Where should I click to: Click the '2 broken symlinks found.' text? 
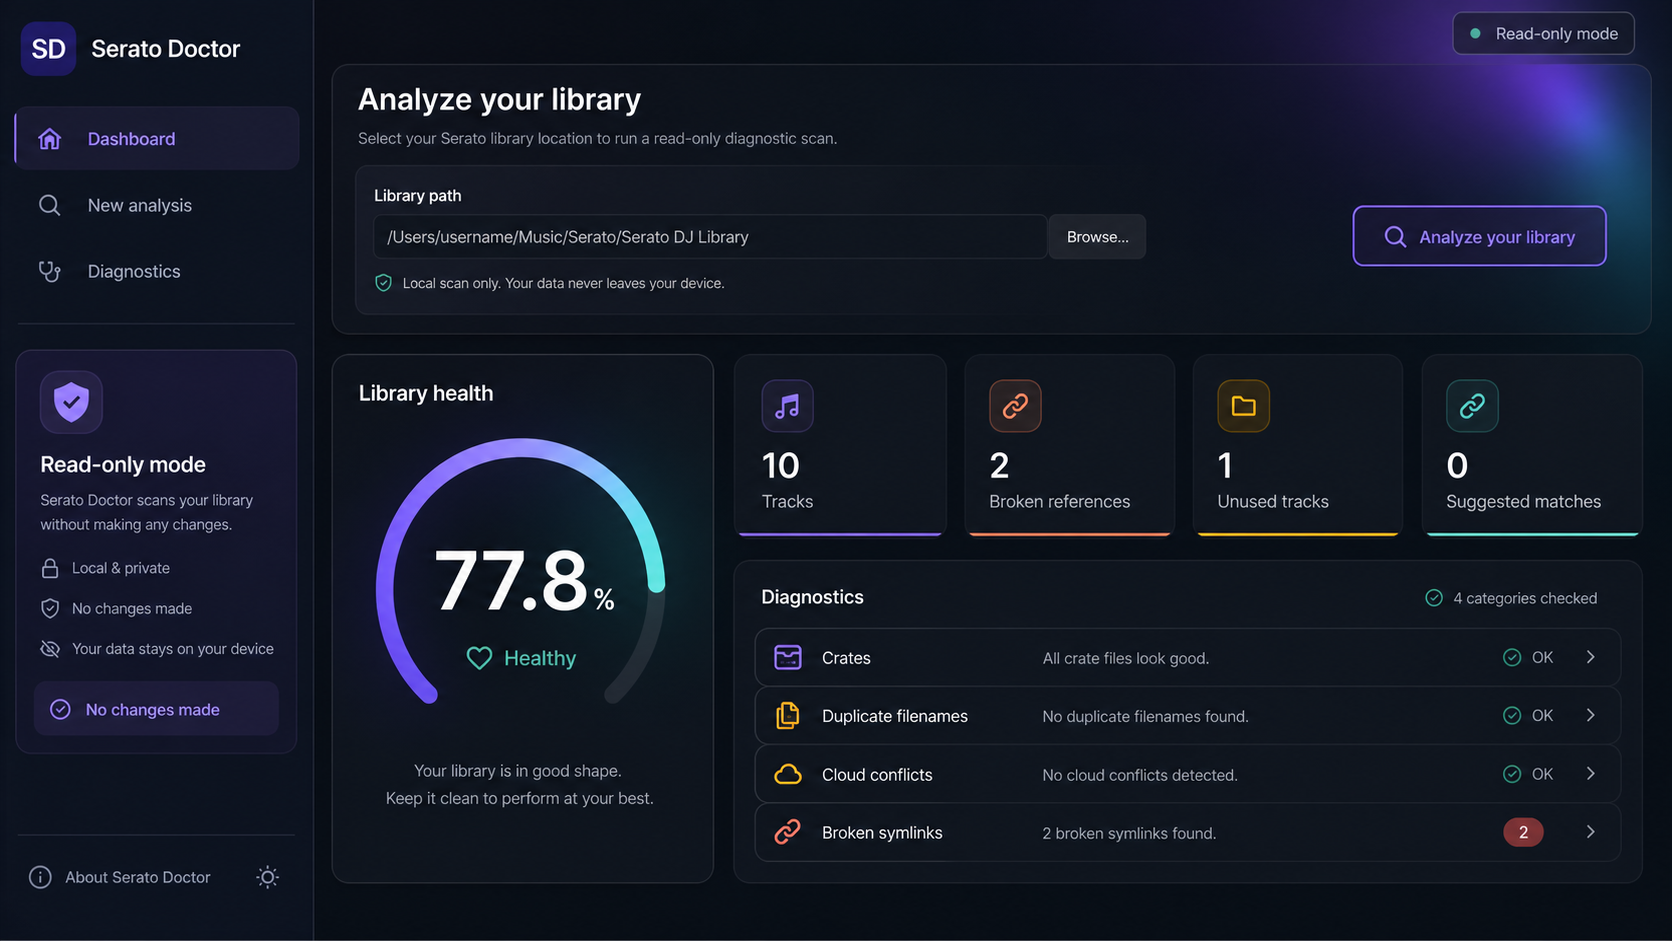[x=1129, y=833]
